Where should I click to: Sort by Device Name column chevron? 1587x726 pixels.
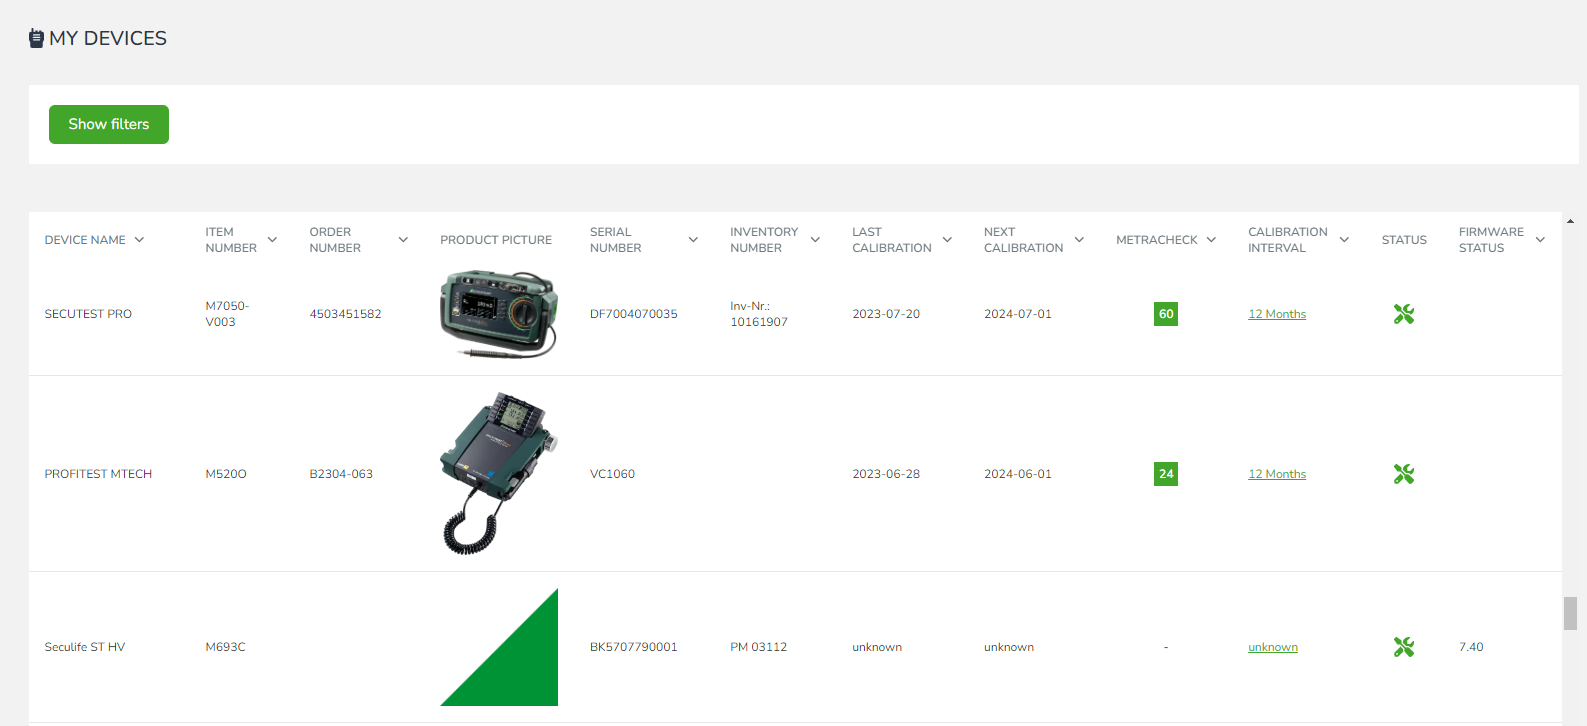(139, 240)
